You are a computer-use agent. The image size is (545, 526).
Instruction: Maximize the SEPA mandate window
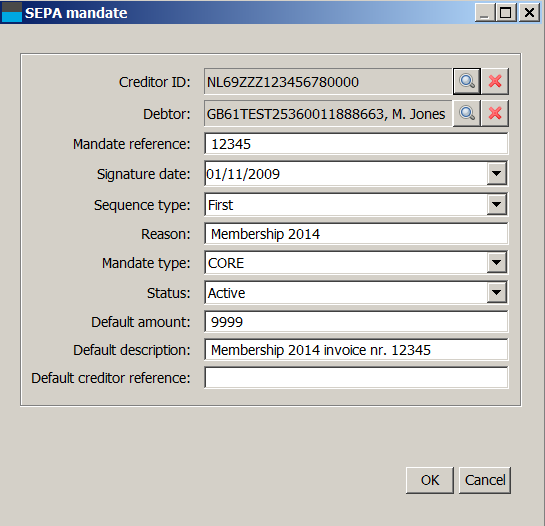tap(506, 13)
